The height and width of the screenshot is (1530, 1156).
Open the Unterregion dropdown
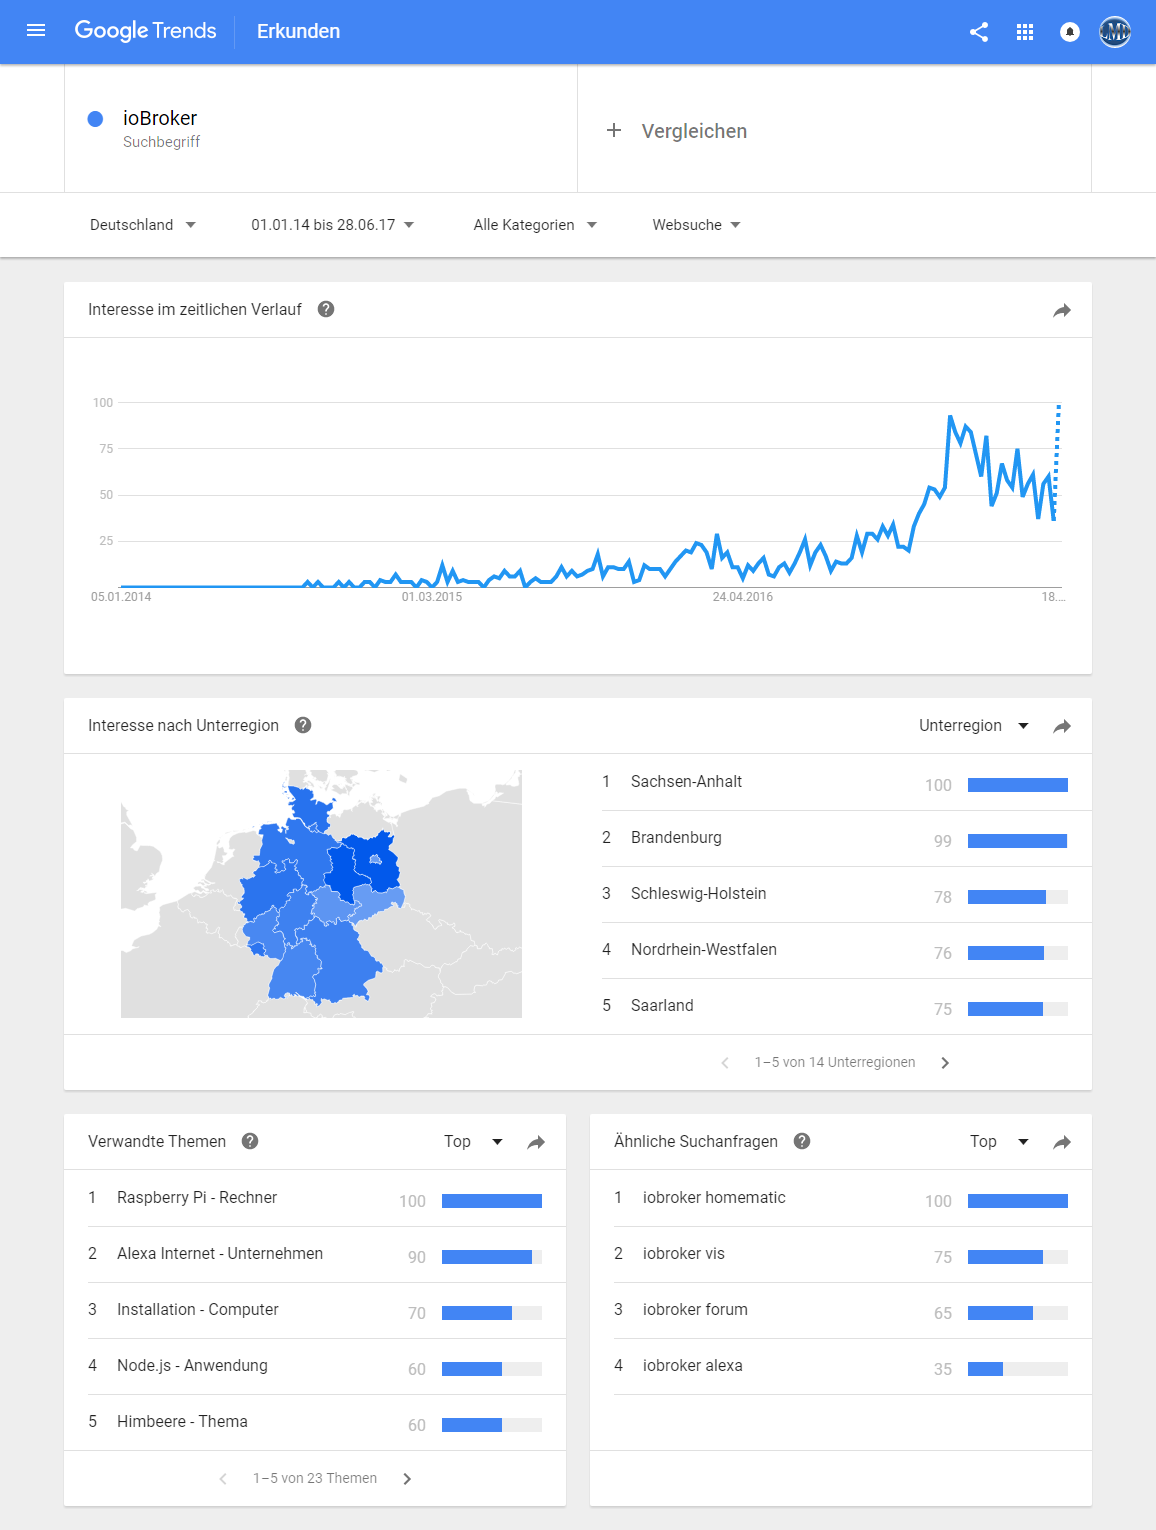[x=974, y=726]
